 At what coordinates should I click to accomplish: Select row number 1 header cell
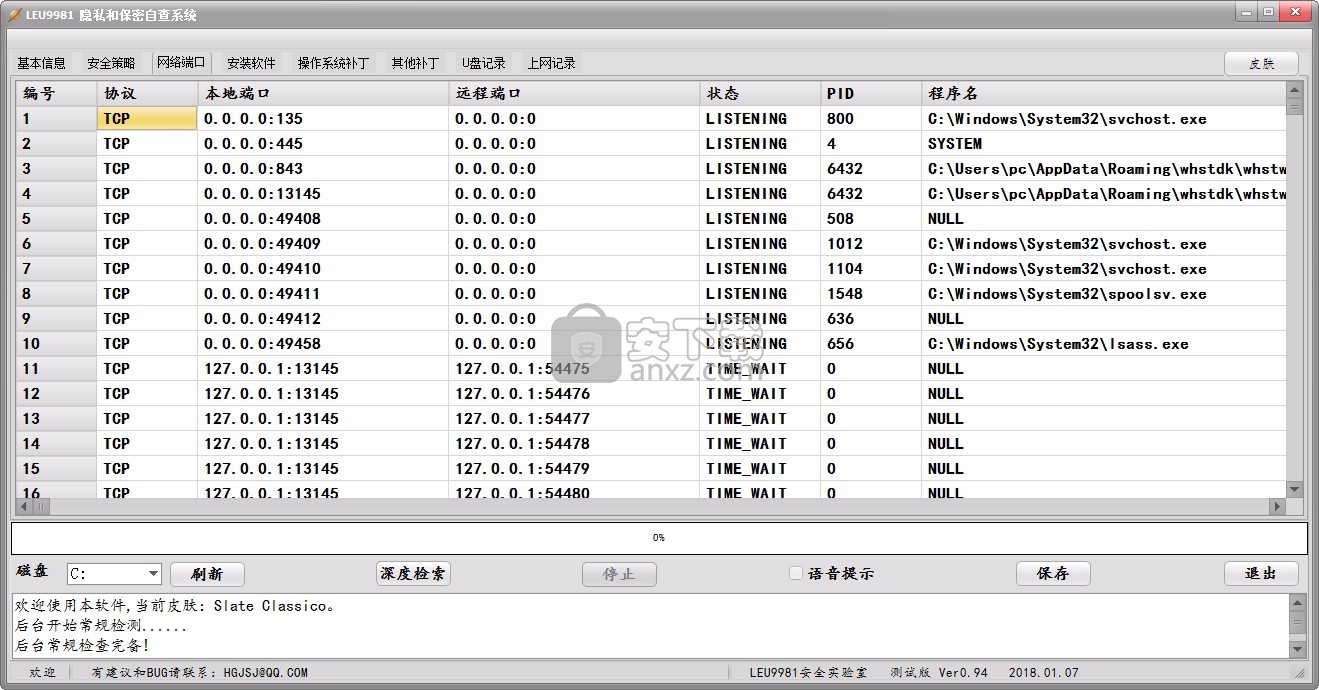56,118
